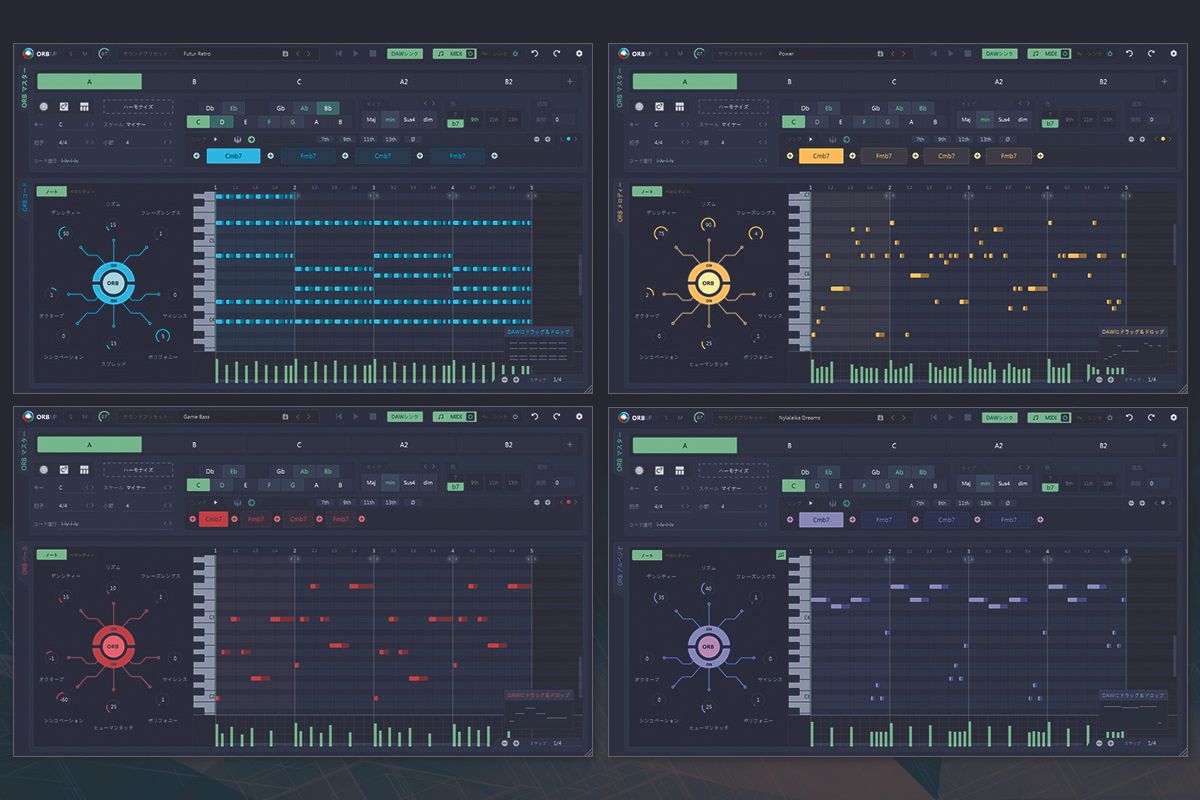Select the Cmb7 chord block in the Power panel
Image resolution: width=1200 pixels, height=800 pixels.
pos(821,155)
